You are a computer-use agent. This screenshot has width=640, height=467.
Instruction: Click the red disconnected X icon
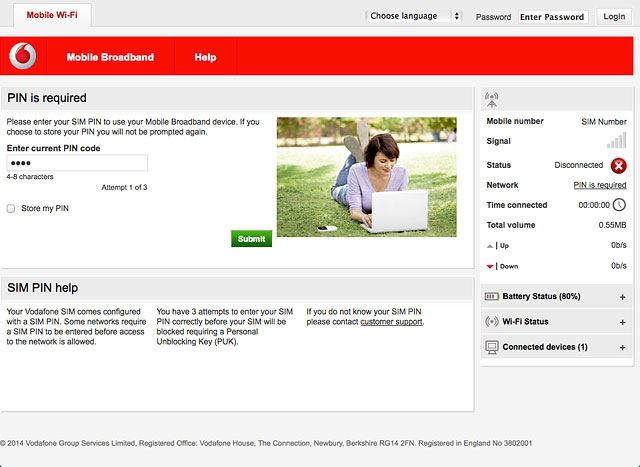(618, 165)
